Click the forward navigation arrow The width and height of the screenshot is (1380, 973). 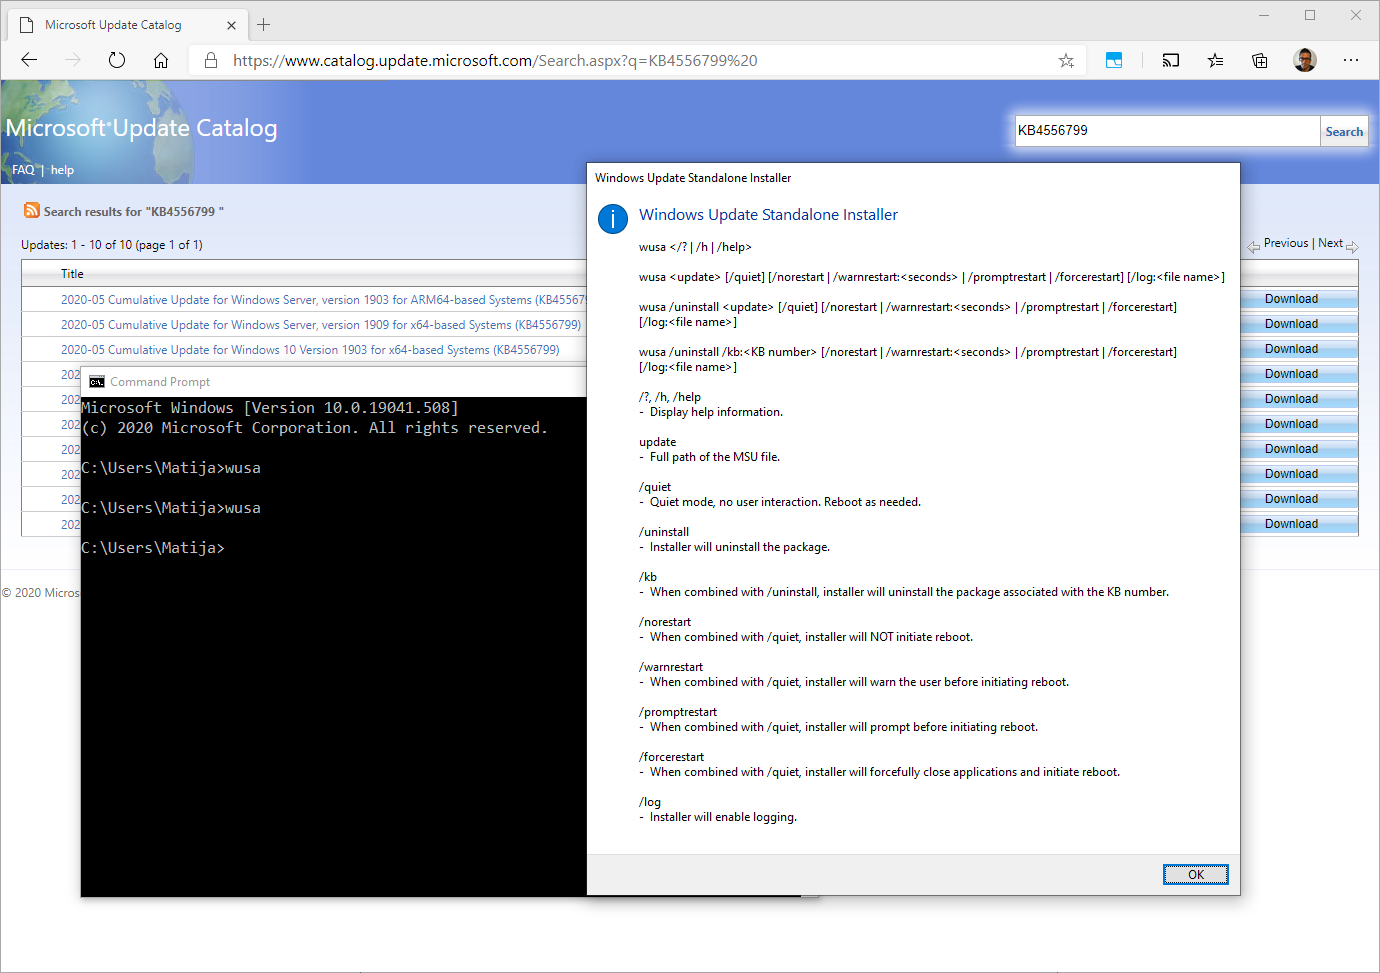point(73,60)
